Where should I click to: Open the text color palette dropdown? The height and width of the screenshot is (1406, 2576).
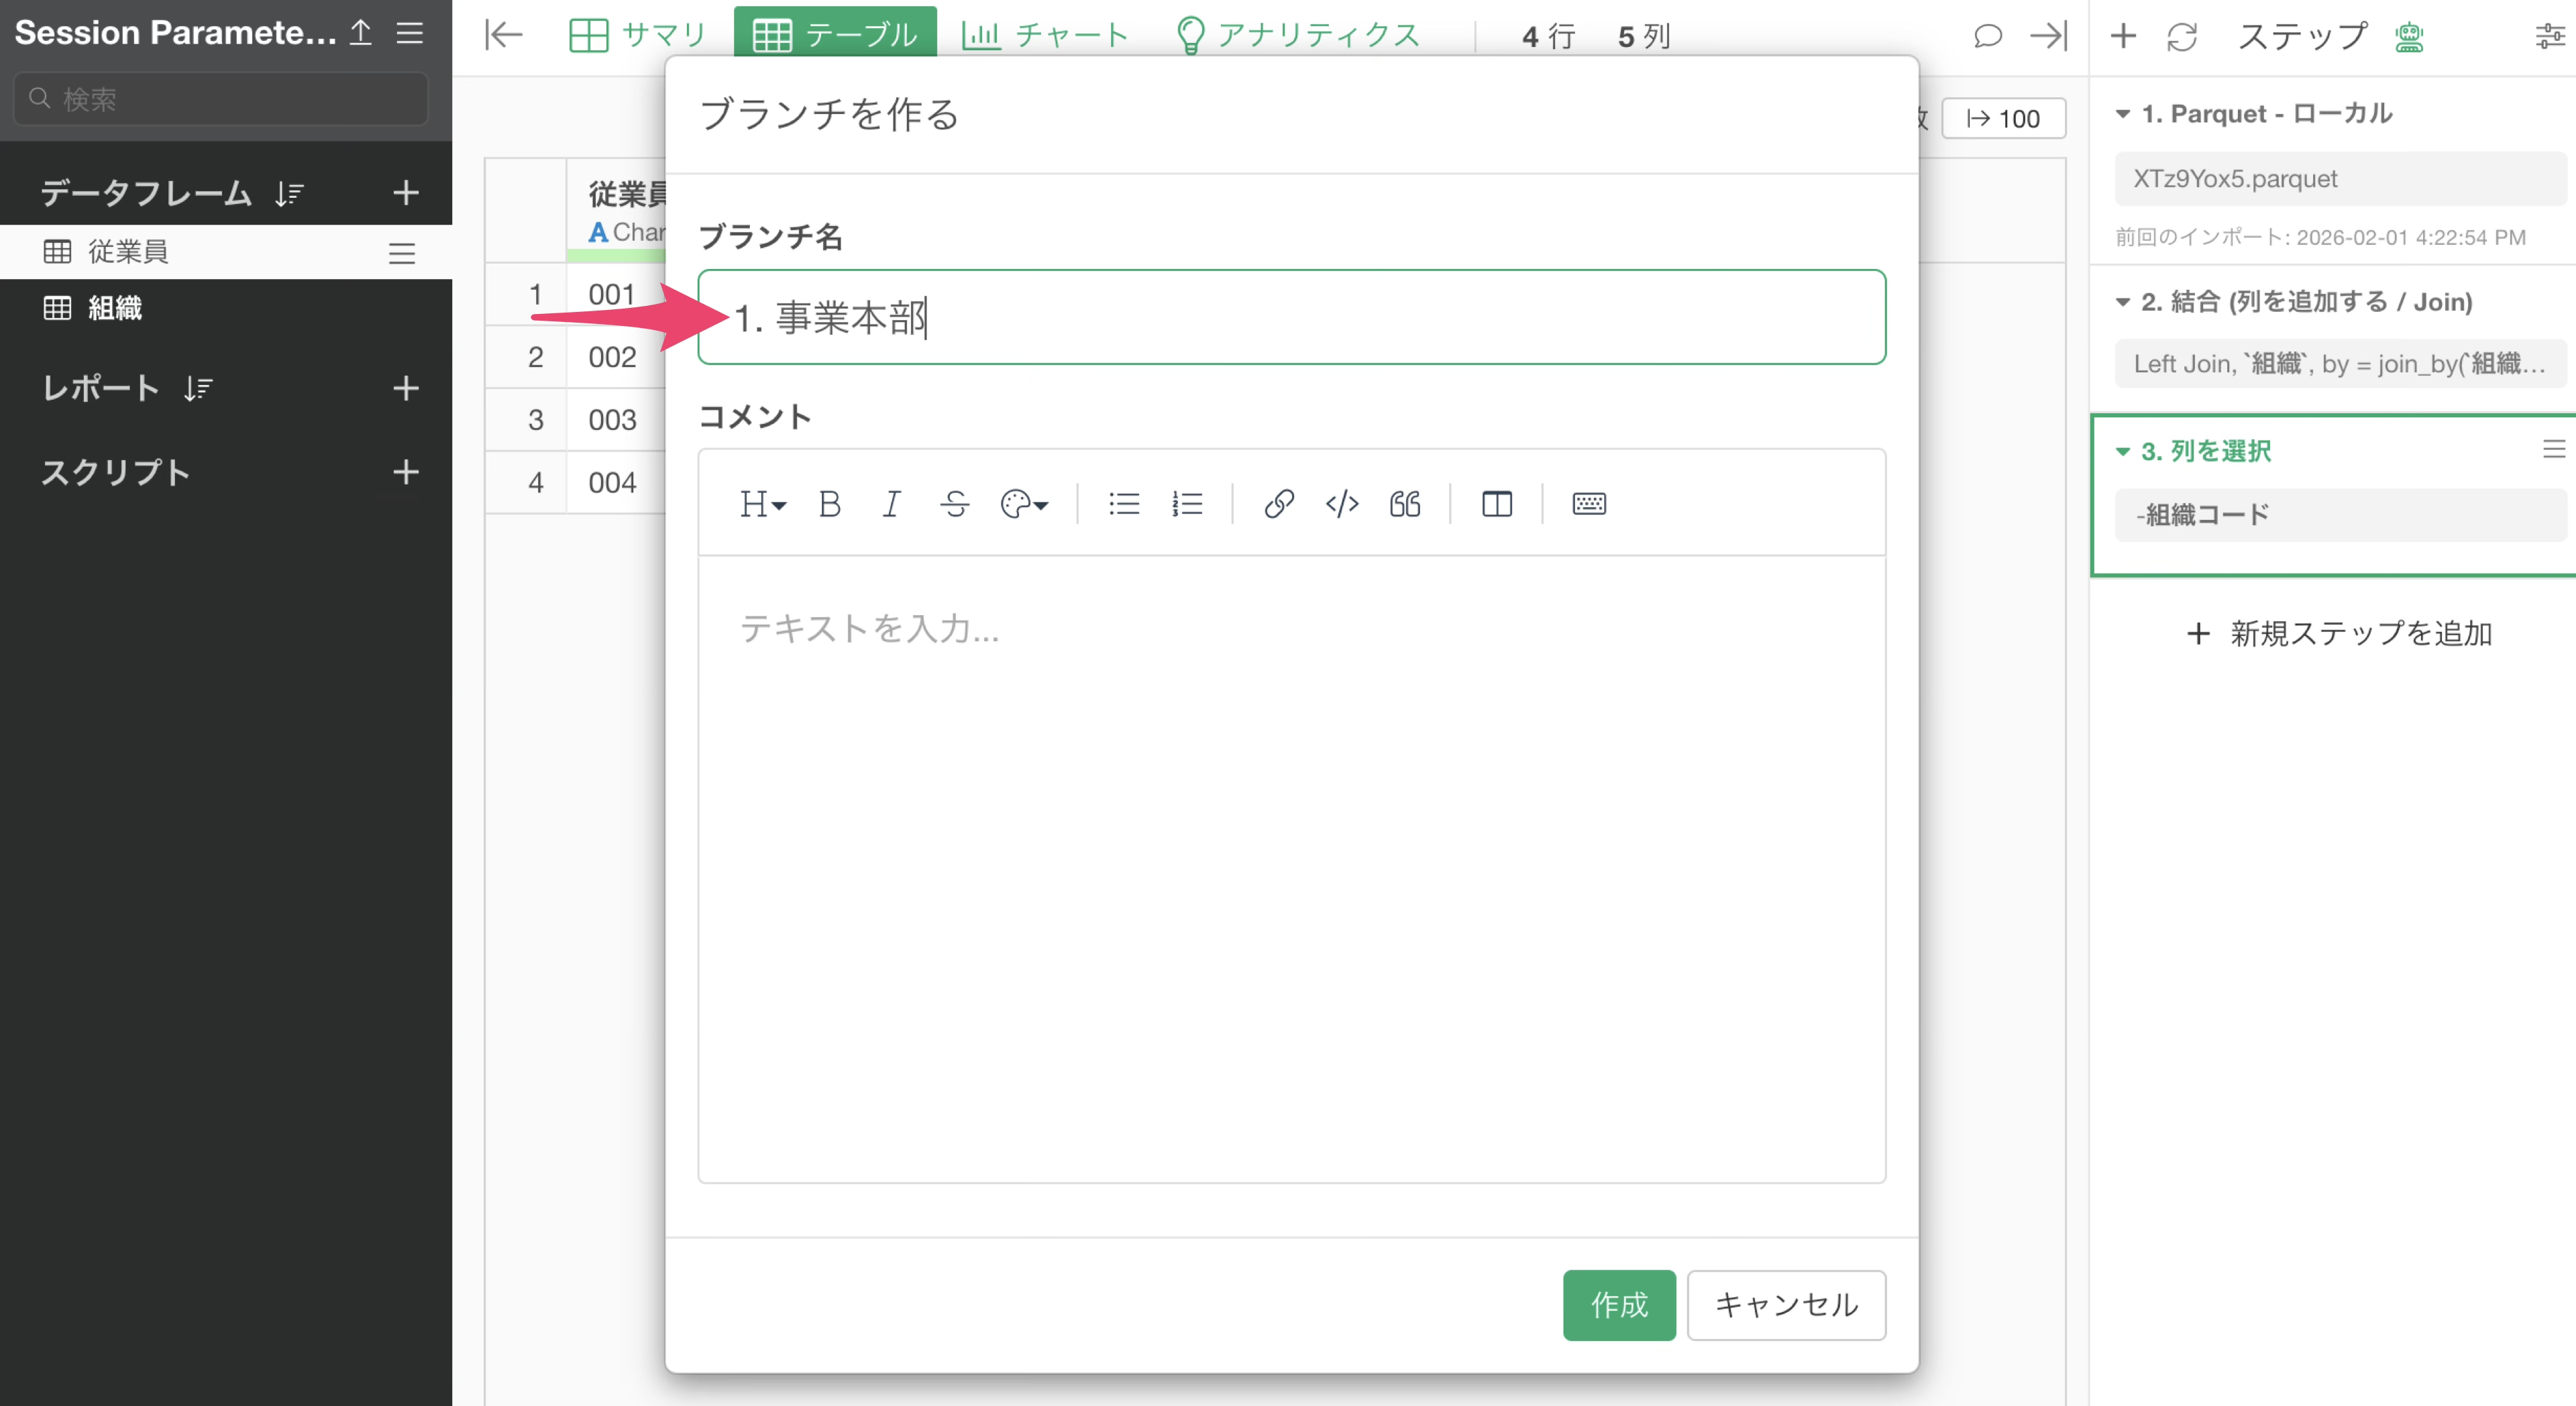click(x=1024, y=504)
